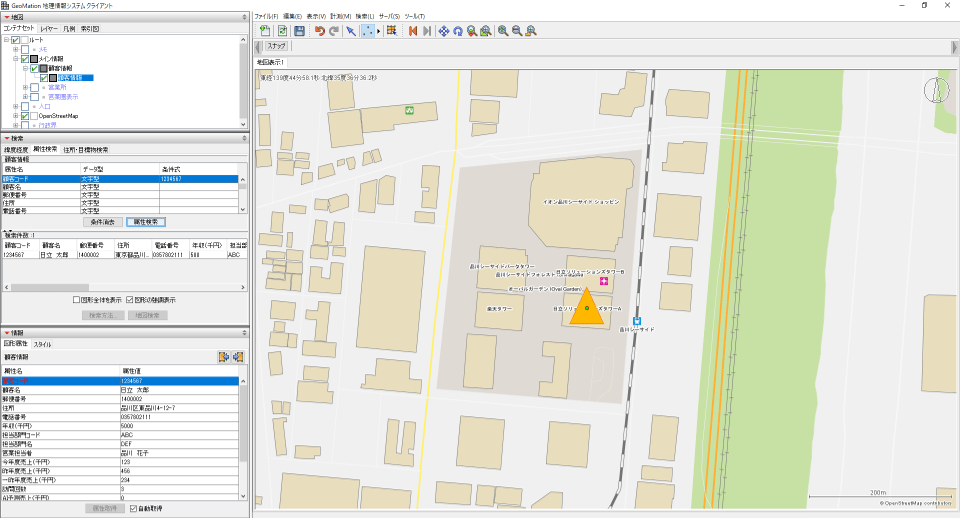Click the zoom out magnifier icon
Screen dimensions: 960x518
[x=517, y=31]
